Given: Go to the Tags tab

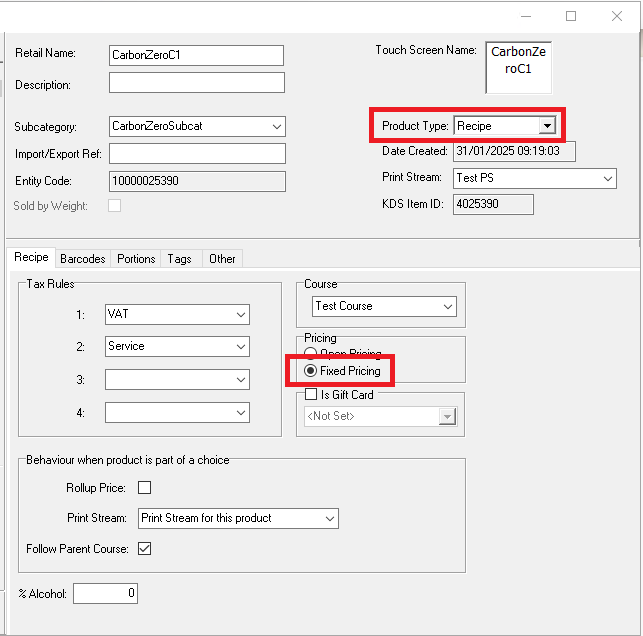Looking at the screenshot, I should click(179, 259).
